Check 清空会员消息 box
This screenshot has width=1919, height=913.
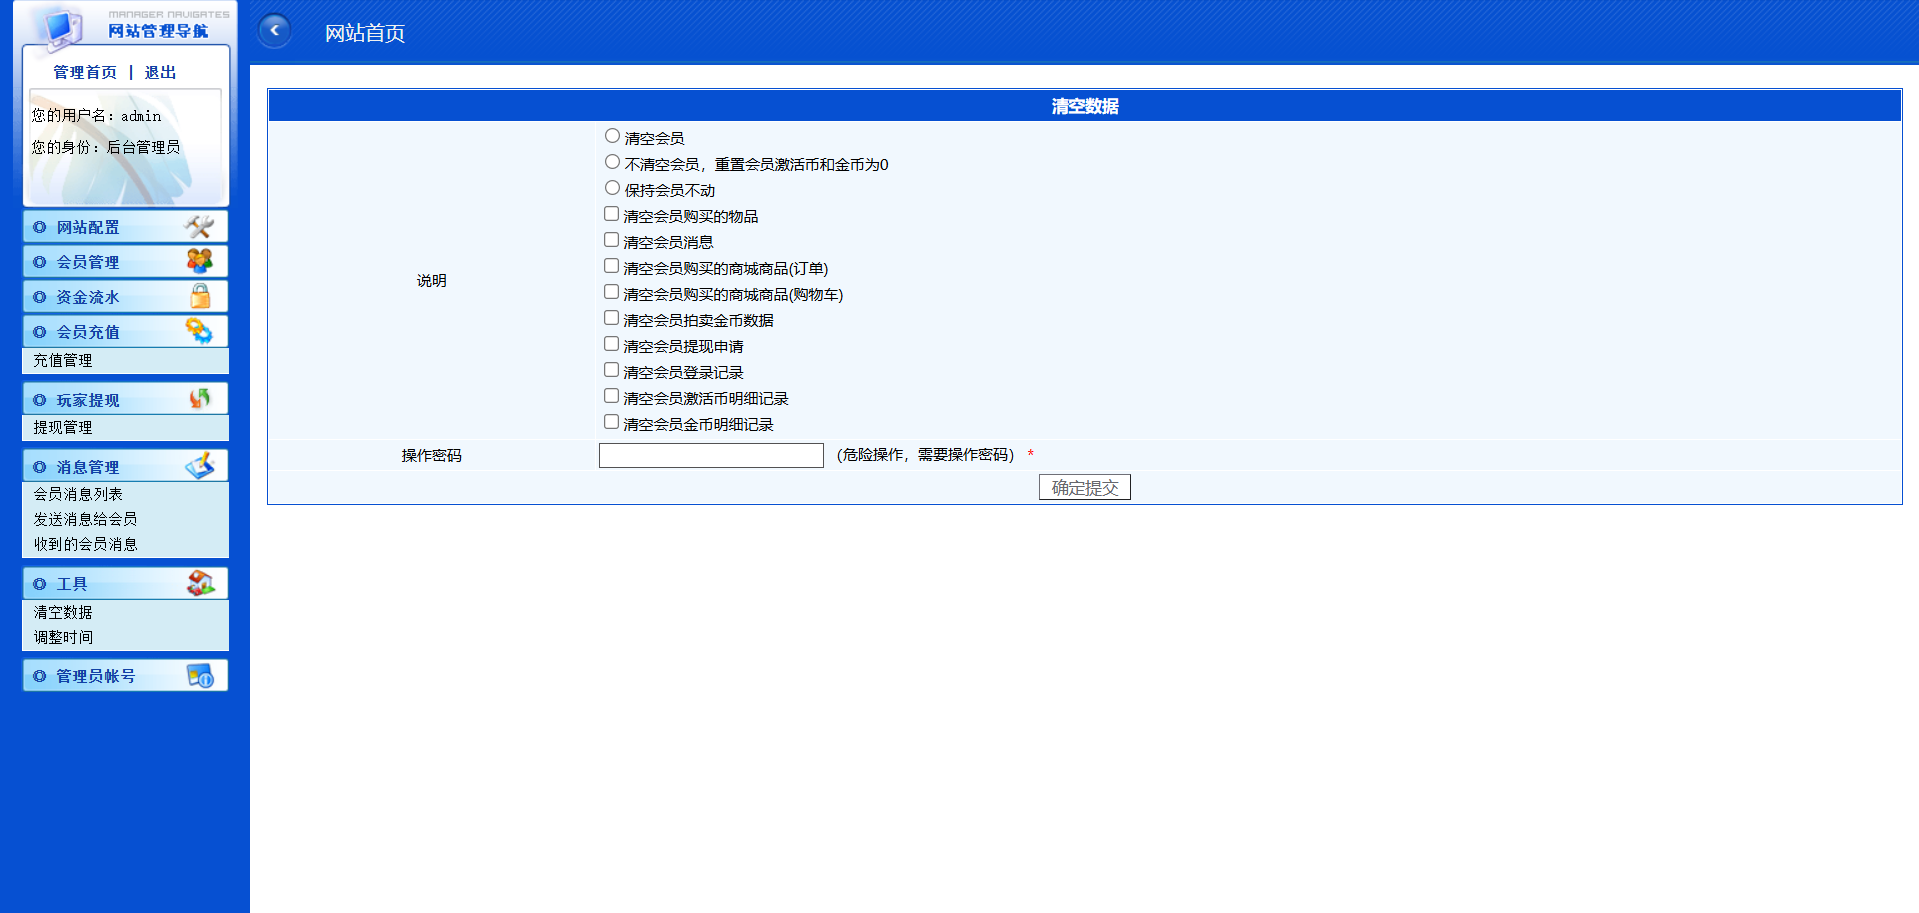point(611,240)
